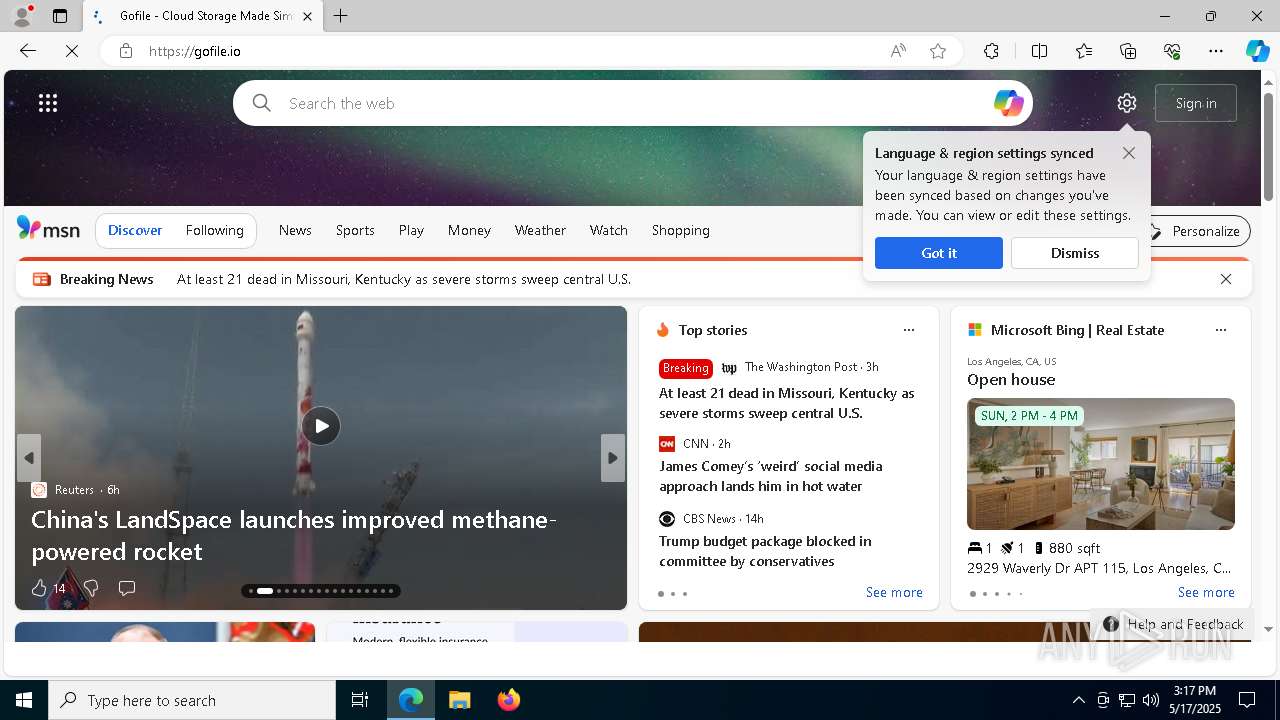Click the Breaking News banner headline
Image resolution: width=1280 pixels, height=720 pixels.
point(404,279)
